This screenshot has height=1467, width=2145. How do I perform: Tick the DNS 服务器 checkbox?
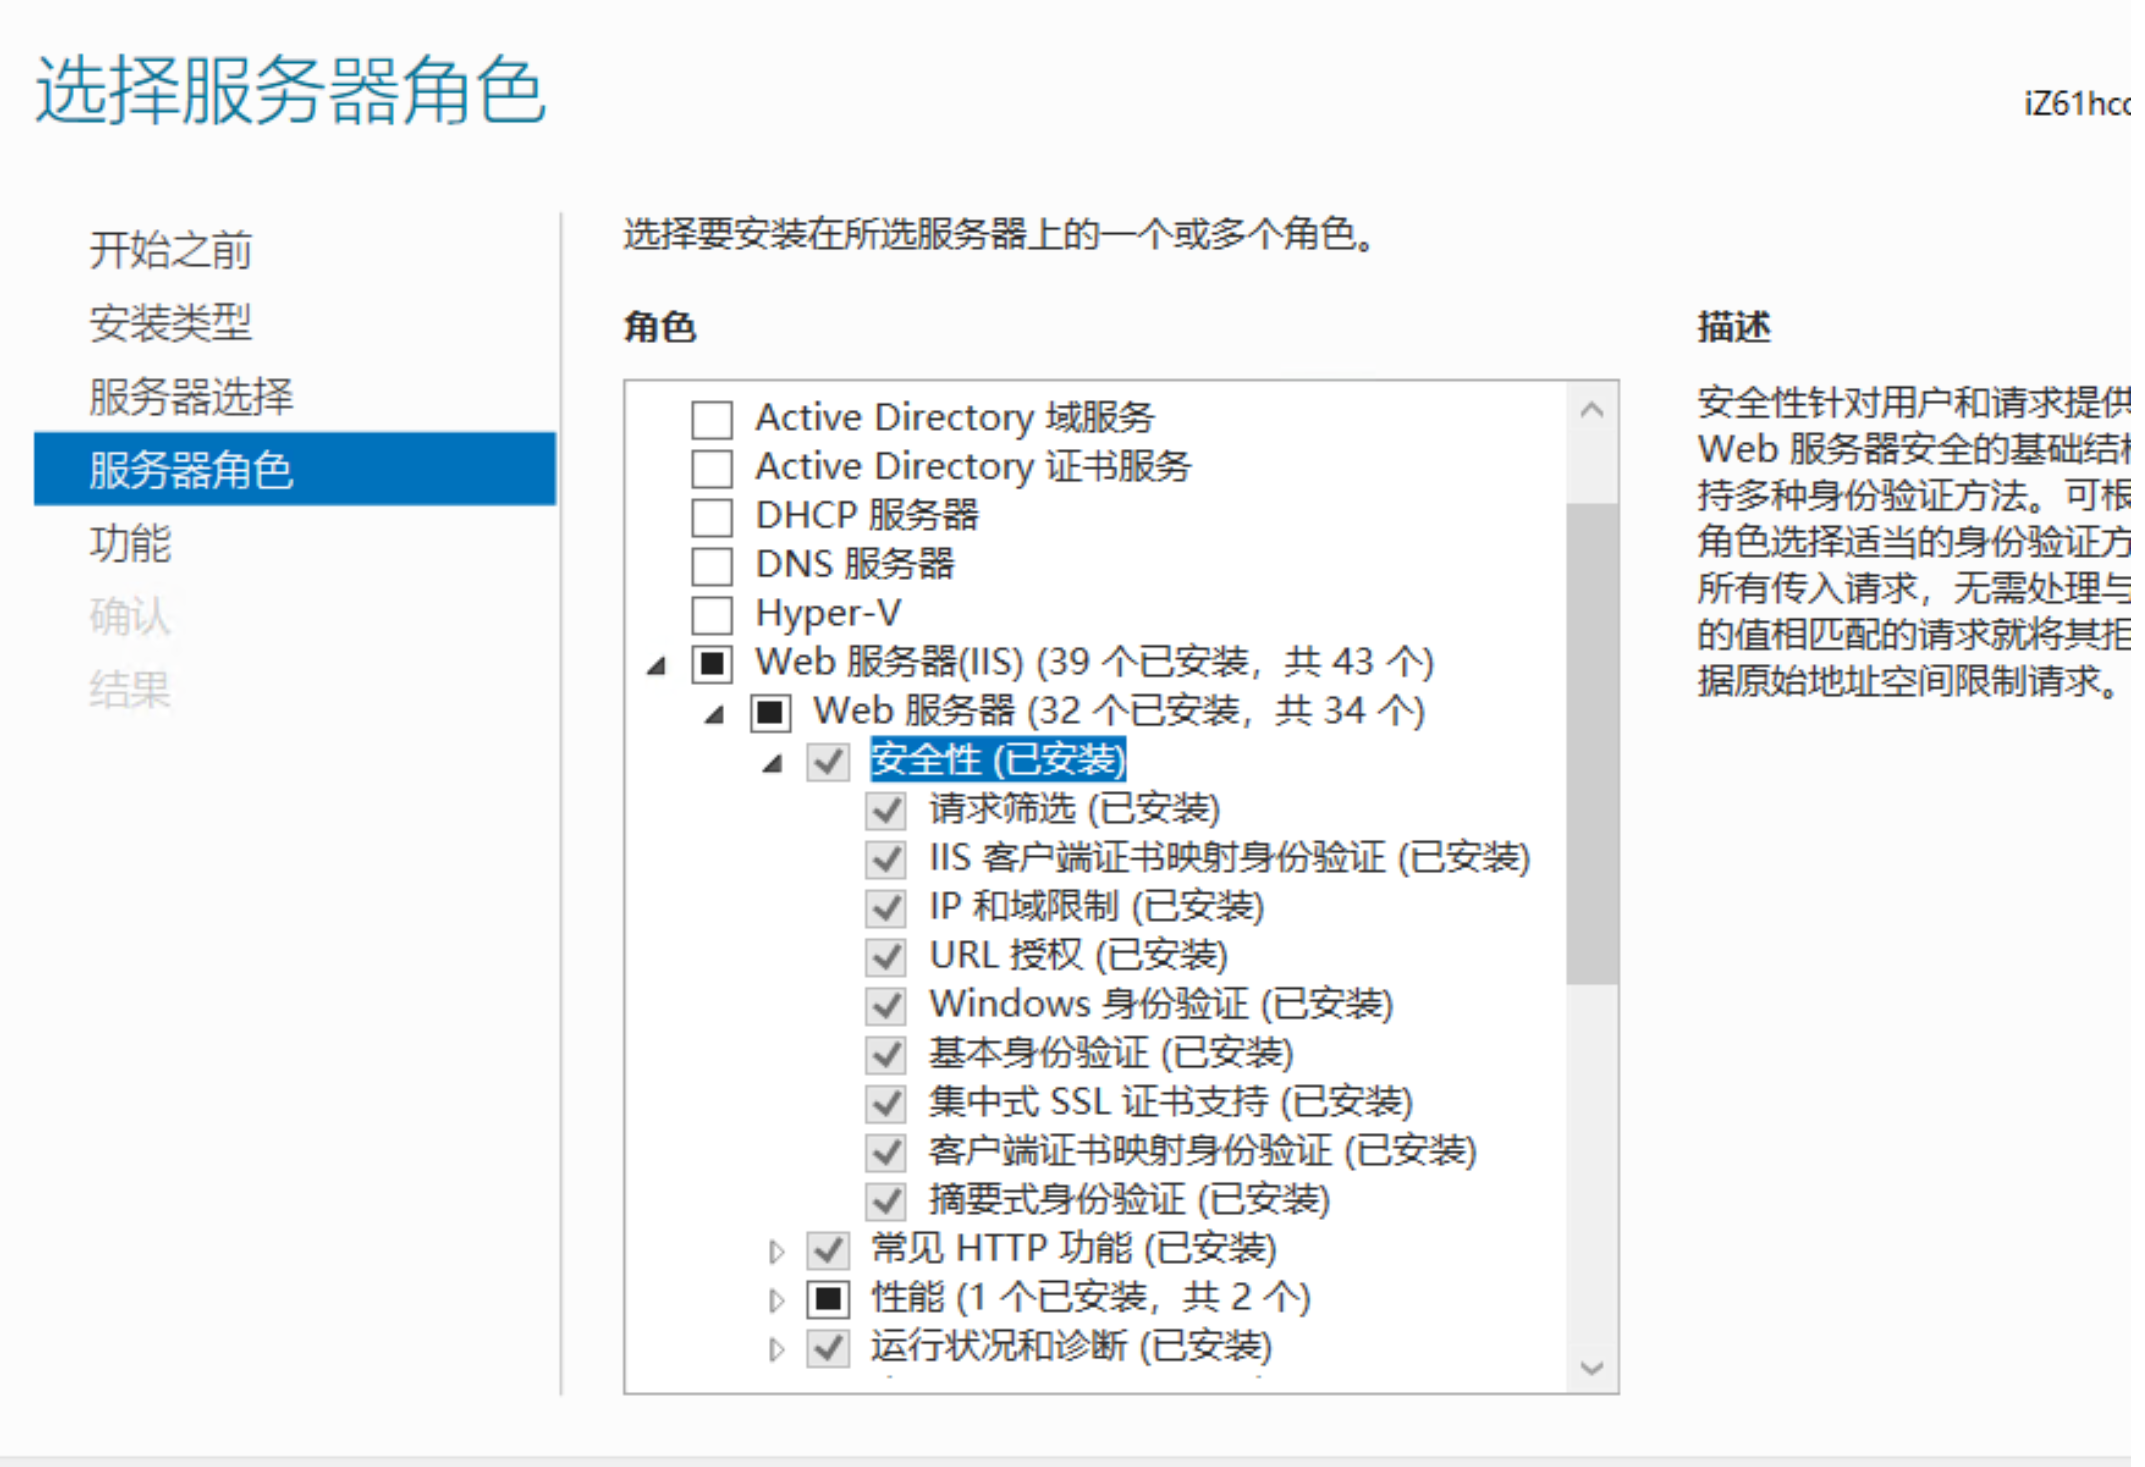[x=712, y=566]
